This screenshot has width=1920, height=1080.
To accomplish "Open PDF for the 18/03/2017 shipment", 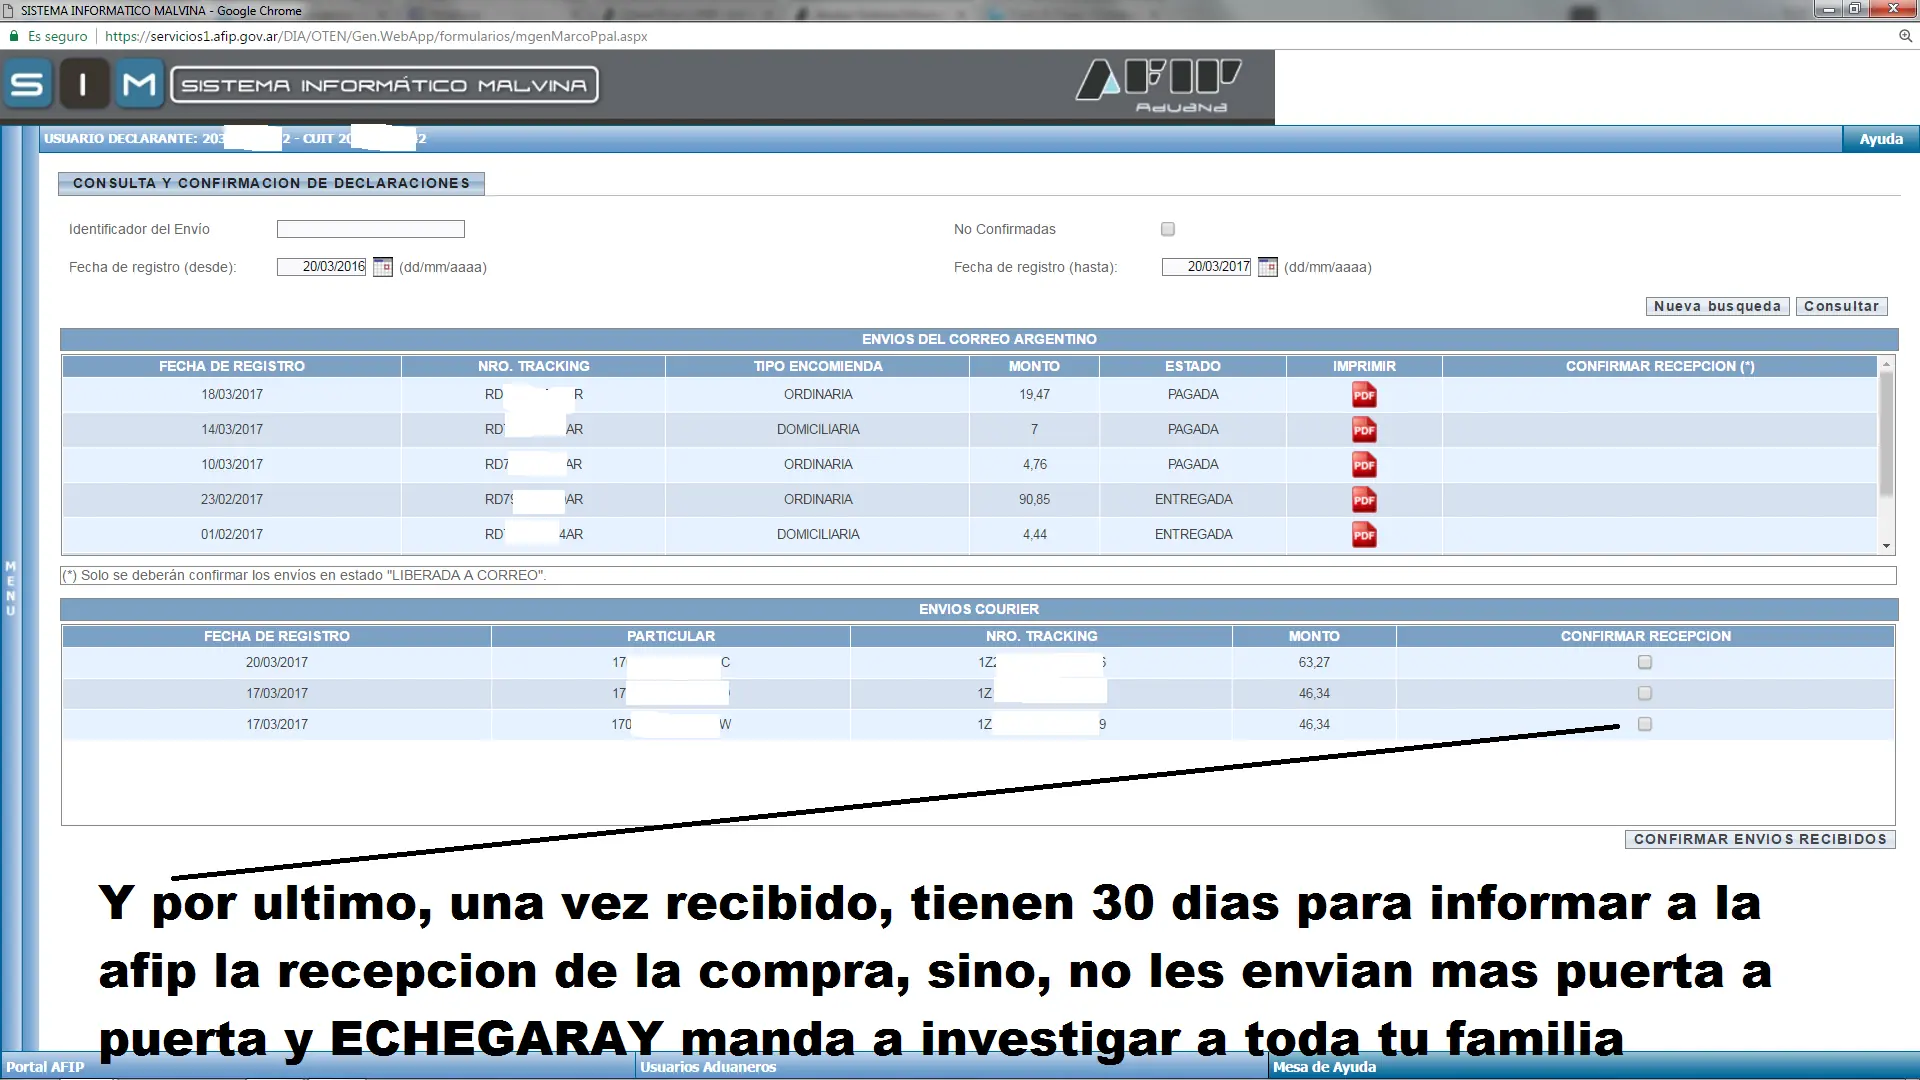I will (x=1364, y=395).
